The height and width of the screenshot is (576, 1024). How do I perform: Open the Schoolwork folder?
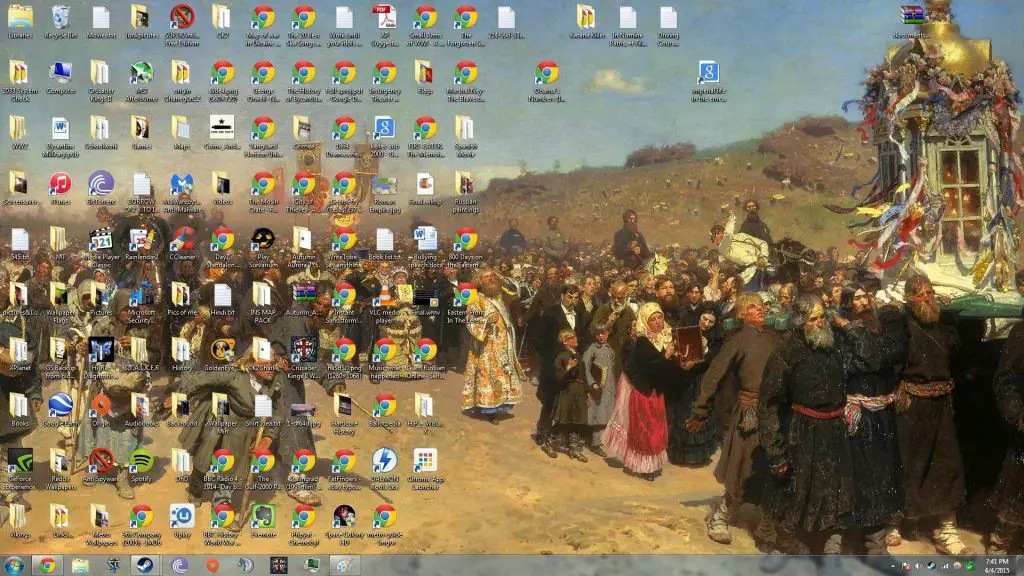click(x=101, y=133)
